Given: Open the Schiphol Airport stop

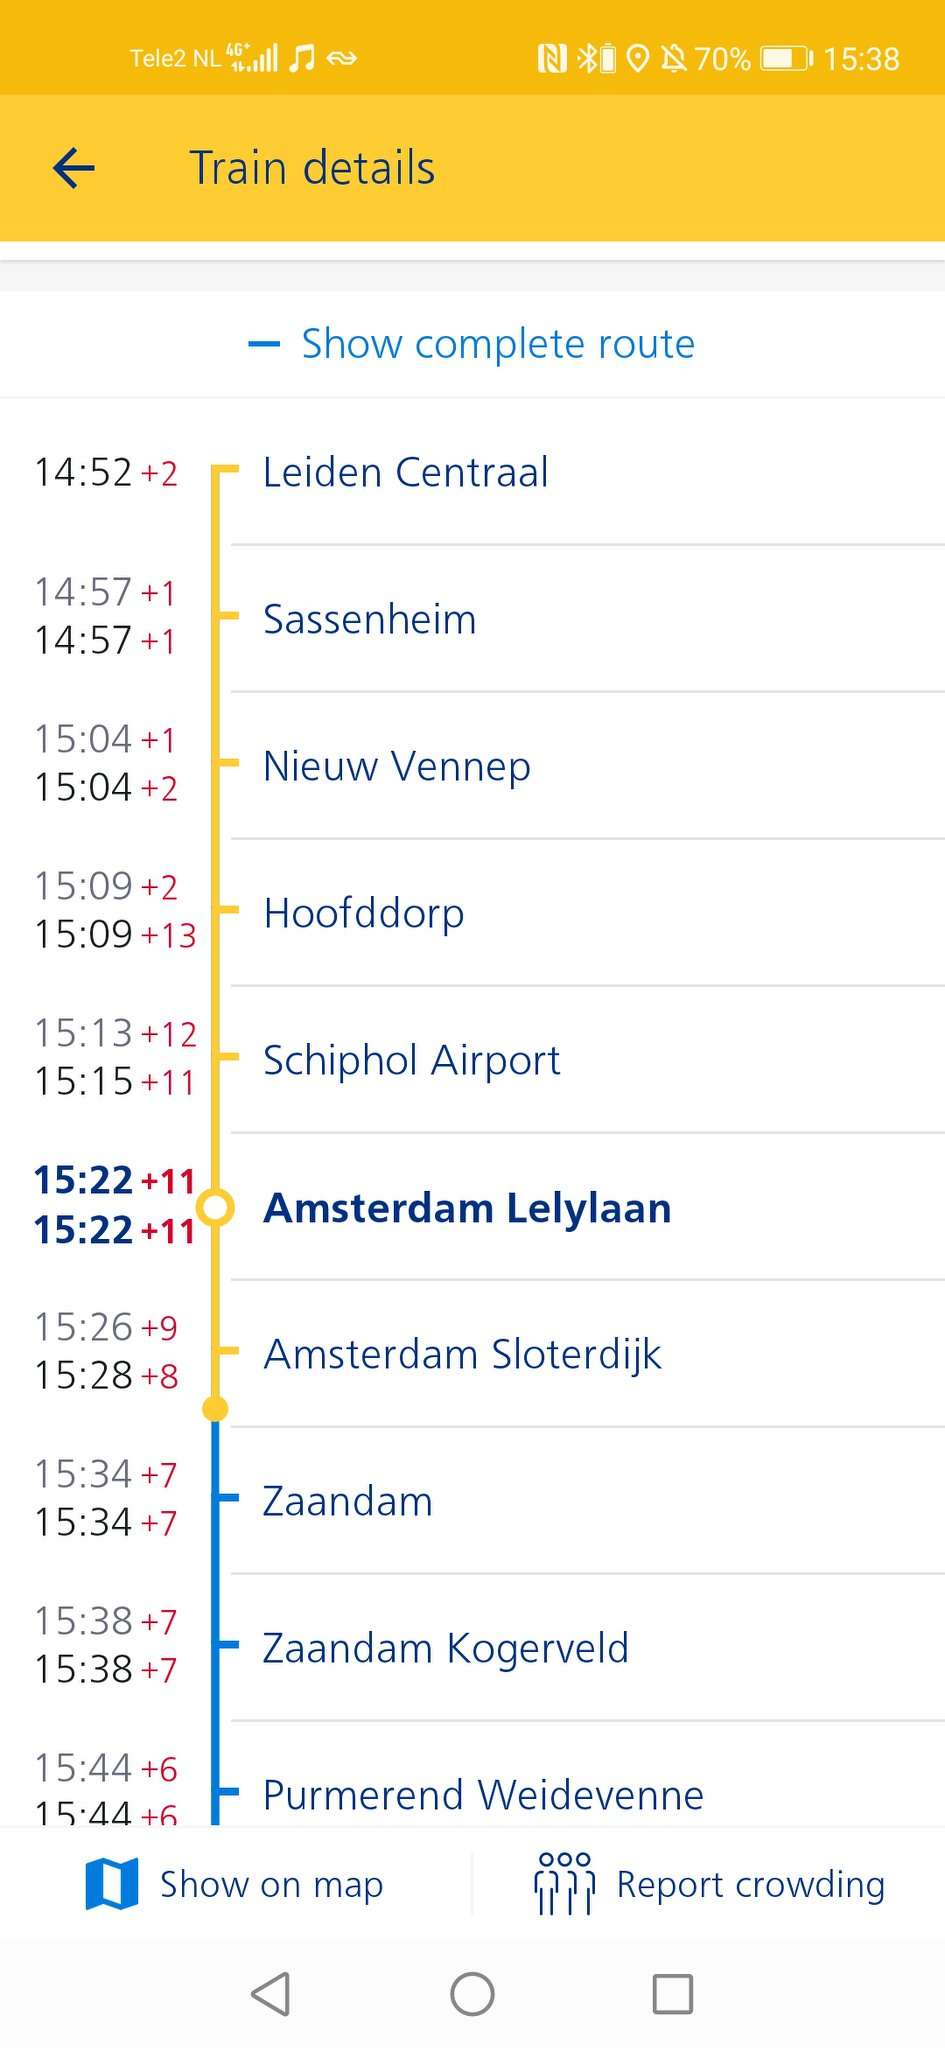Looking at the screenshot, I should tap(411, 1060).
